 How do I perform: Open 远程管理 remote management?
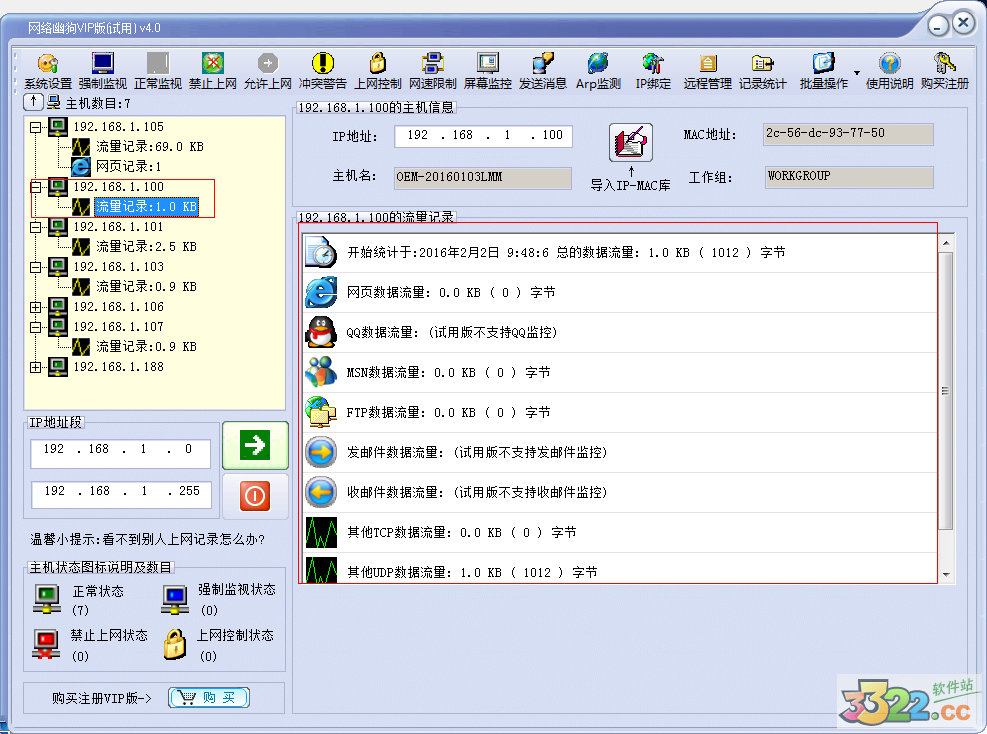[x=708, y=71]
